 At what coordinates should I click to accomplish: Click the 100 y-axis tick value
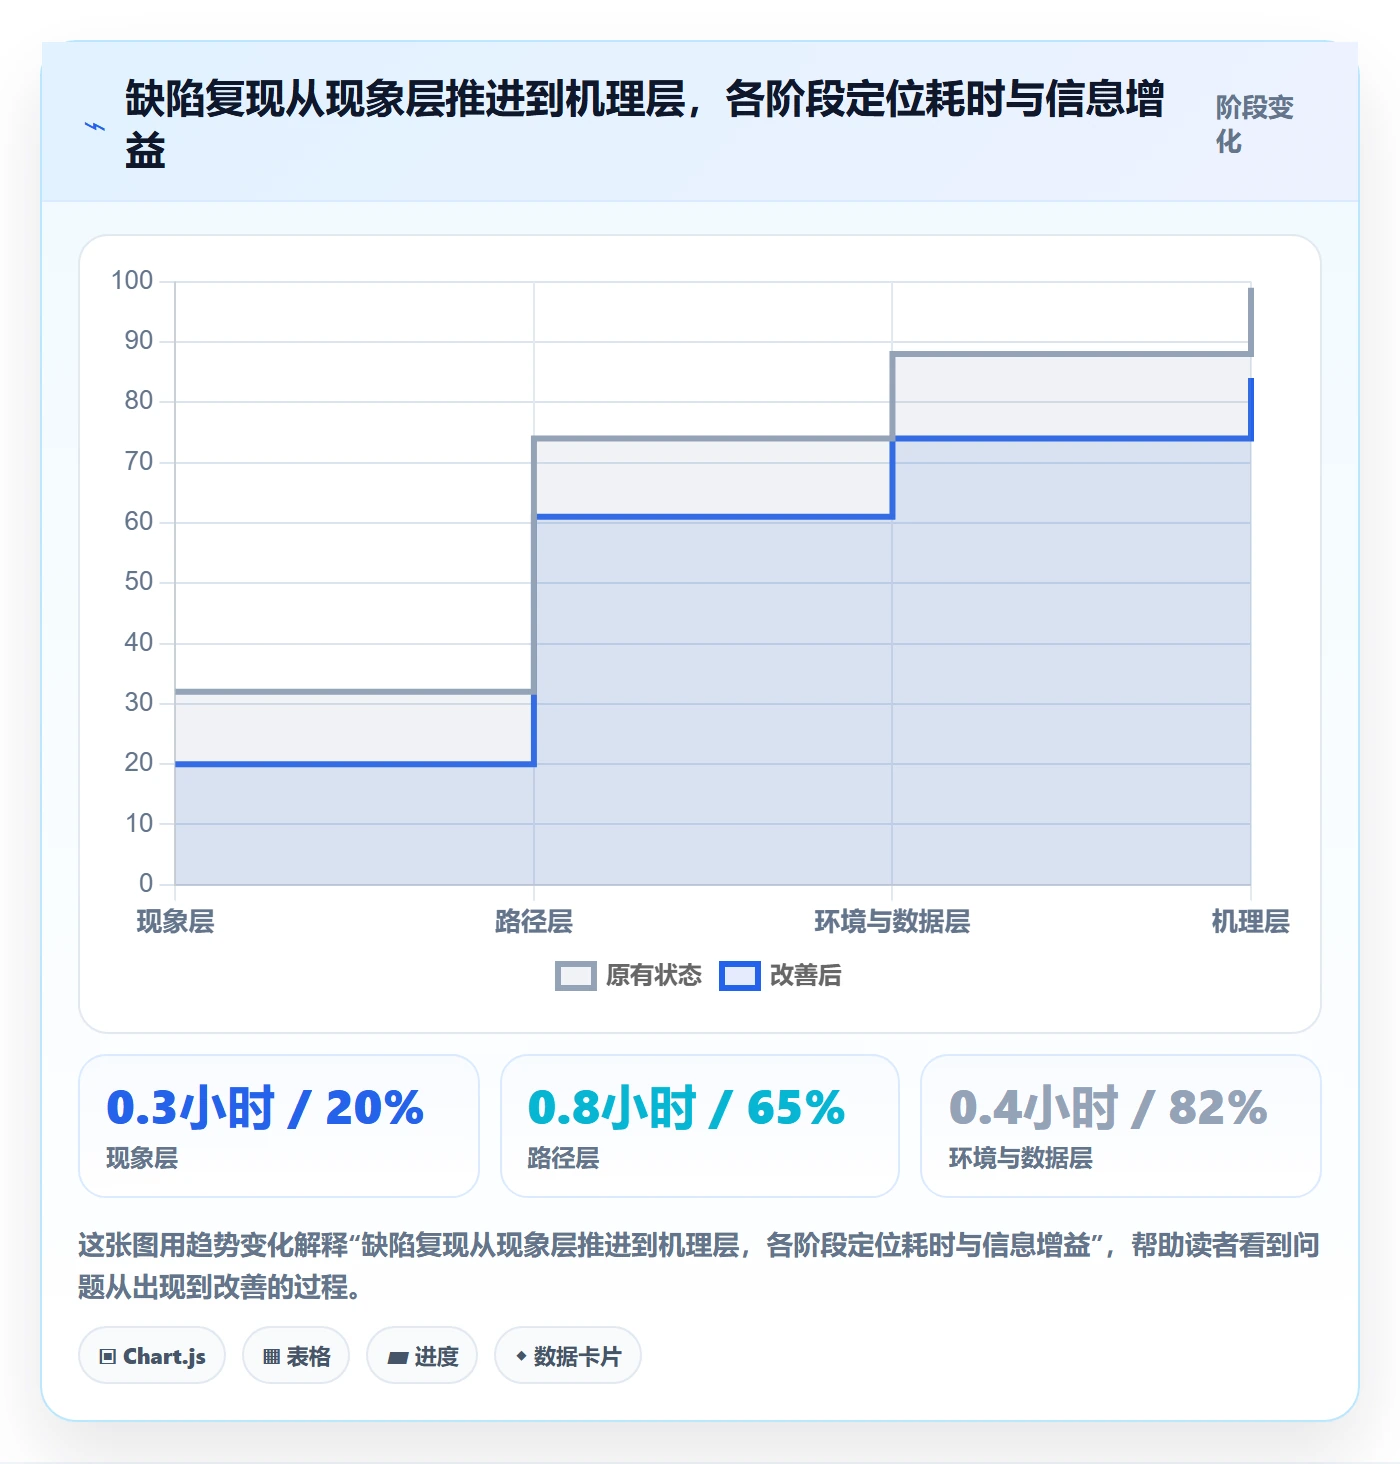tap(132, 281)
